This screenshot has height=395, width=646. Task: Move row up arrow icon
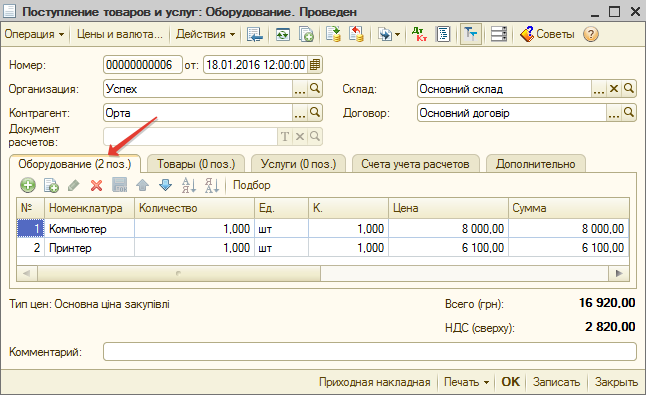pyautogui.click(x=143, y=185)
